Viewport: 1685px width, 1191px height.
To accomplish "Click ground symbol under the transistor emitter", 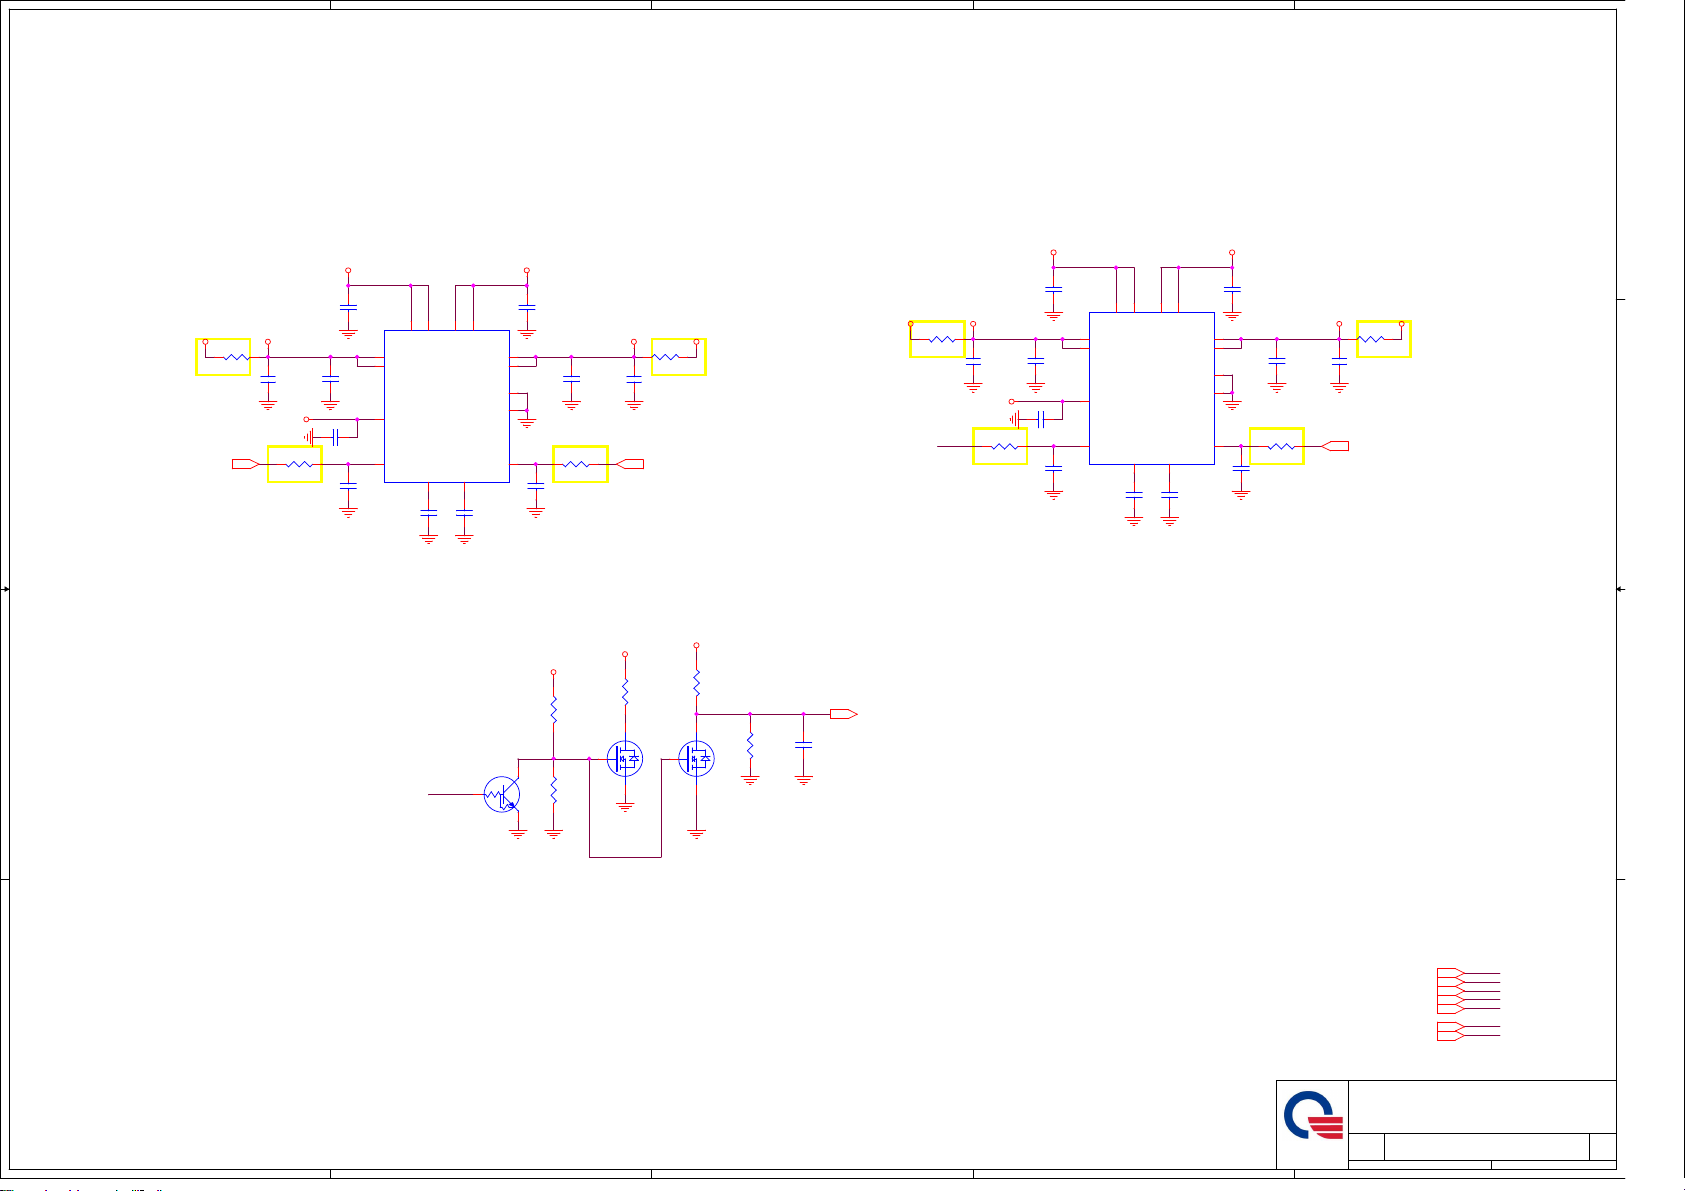I will click(x=518, y=832).
